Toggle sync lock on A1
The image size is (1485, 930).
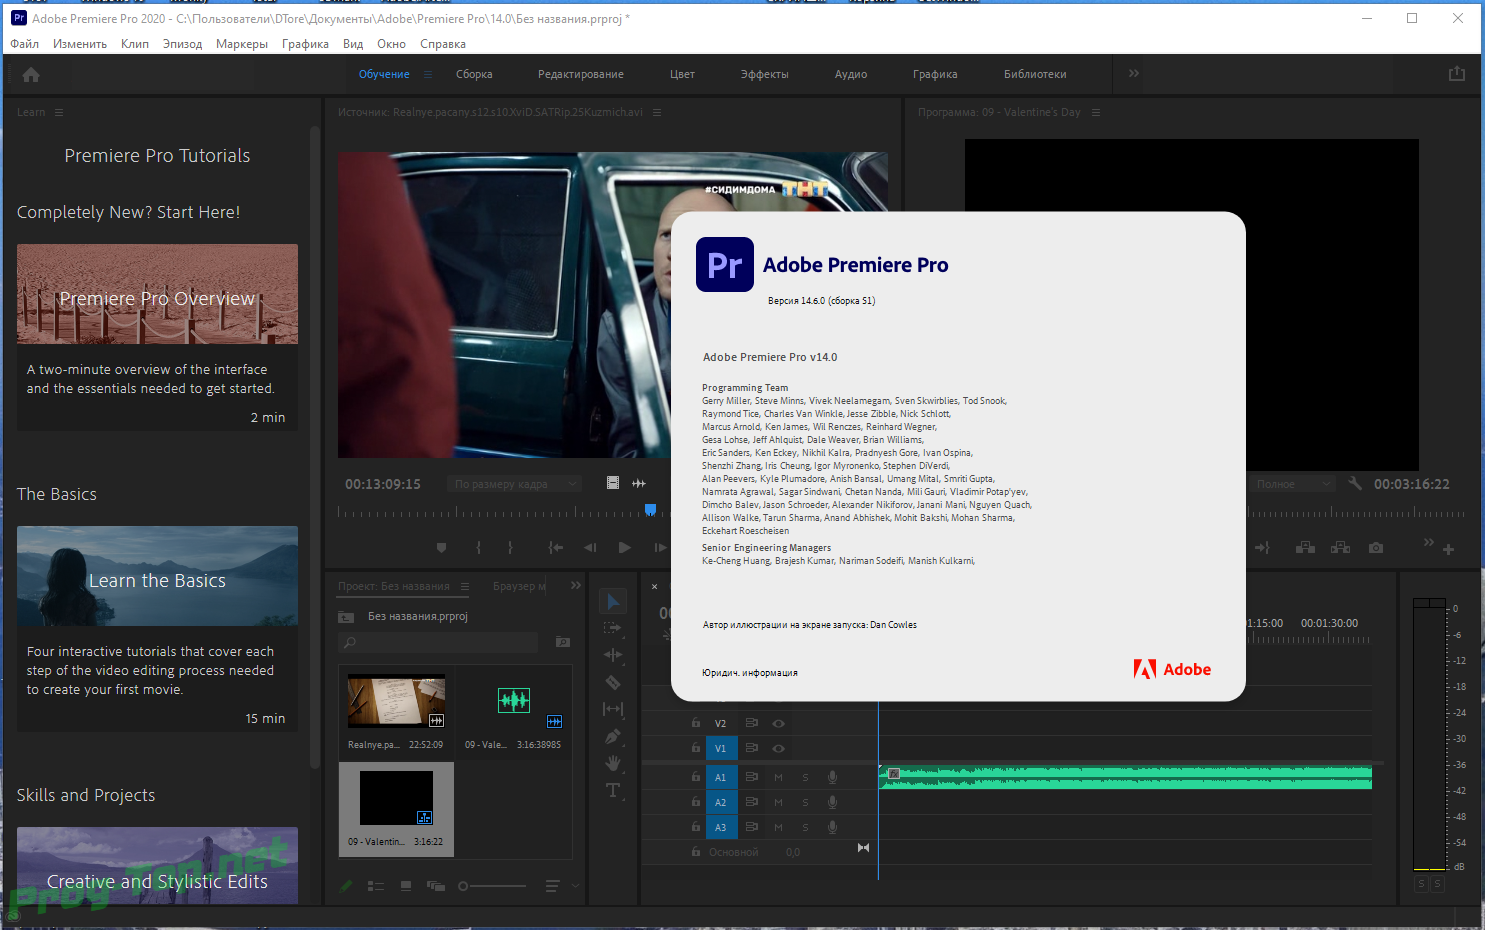point(751,777)
